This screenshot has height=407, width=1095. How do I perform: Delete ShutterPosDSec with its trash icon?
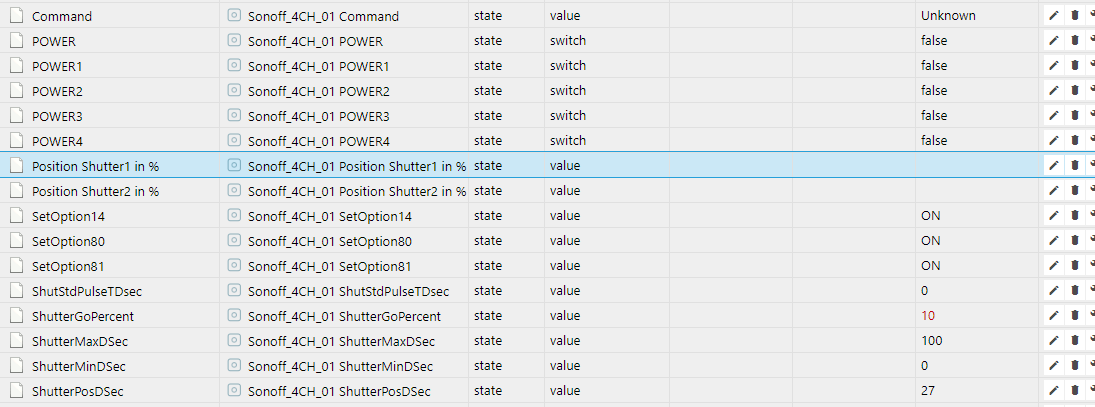pos(1075,391)
